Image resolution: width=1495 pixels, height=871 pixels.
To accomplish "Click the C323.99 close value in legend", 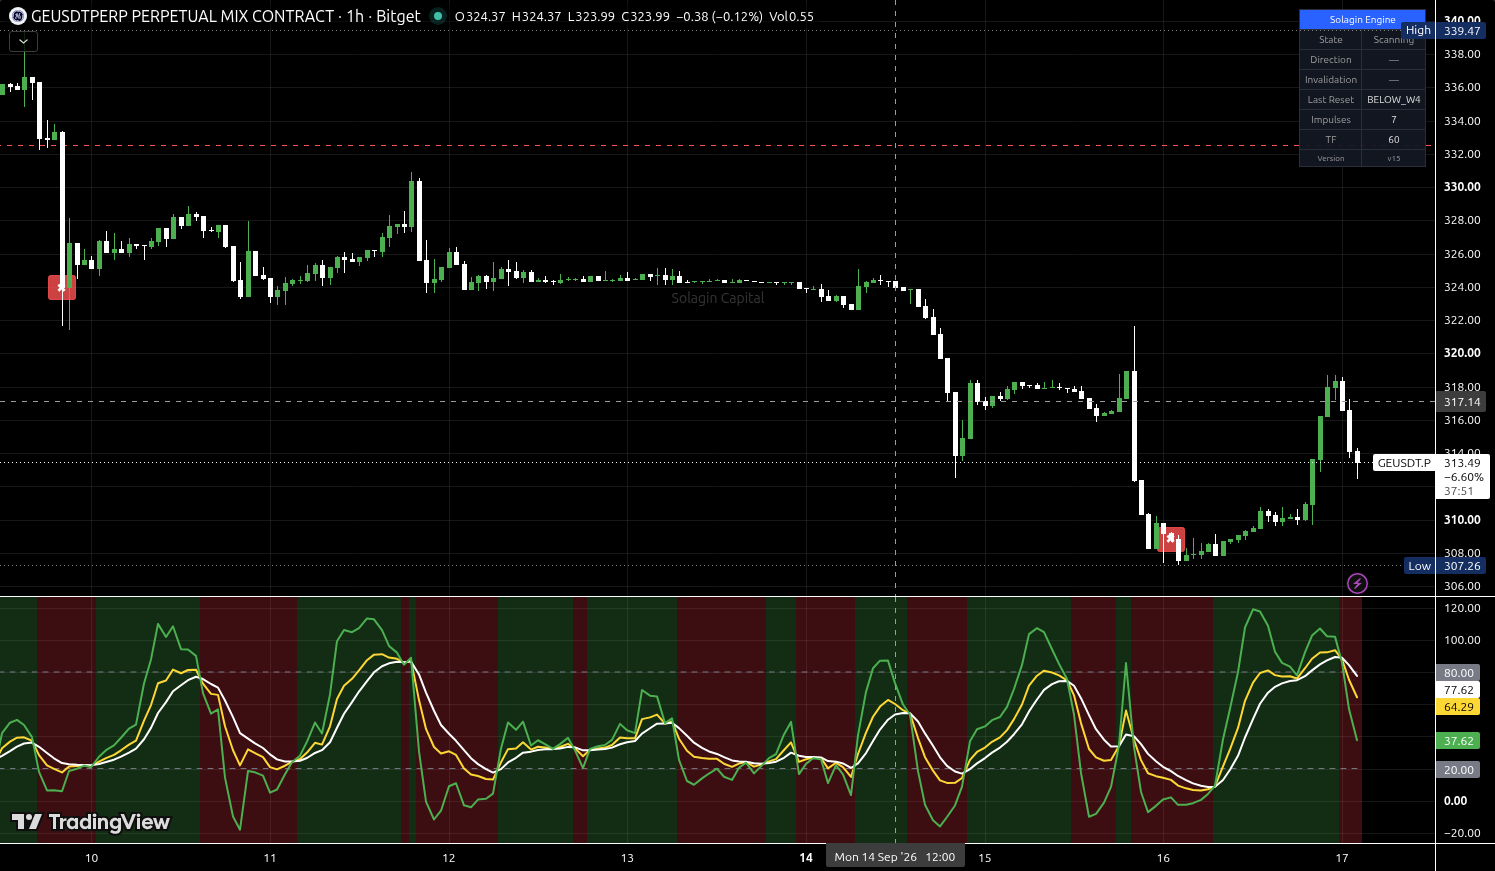I will point(645,16).
